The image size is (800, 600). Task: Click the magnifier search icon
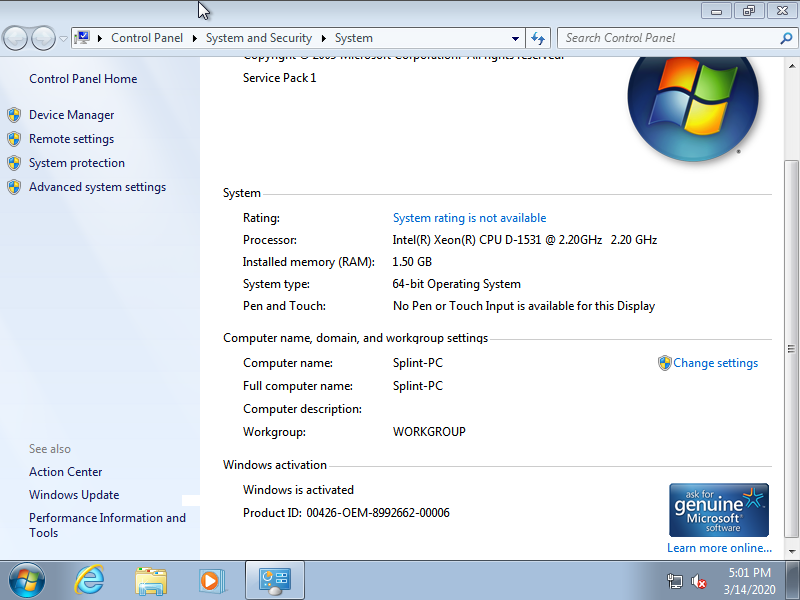coord(786,38)
